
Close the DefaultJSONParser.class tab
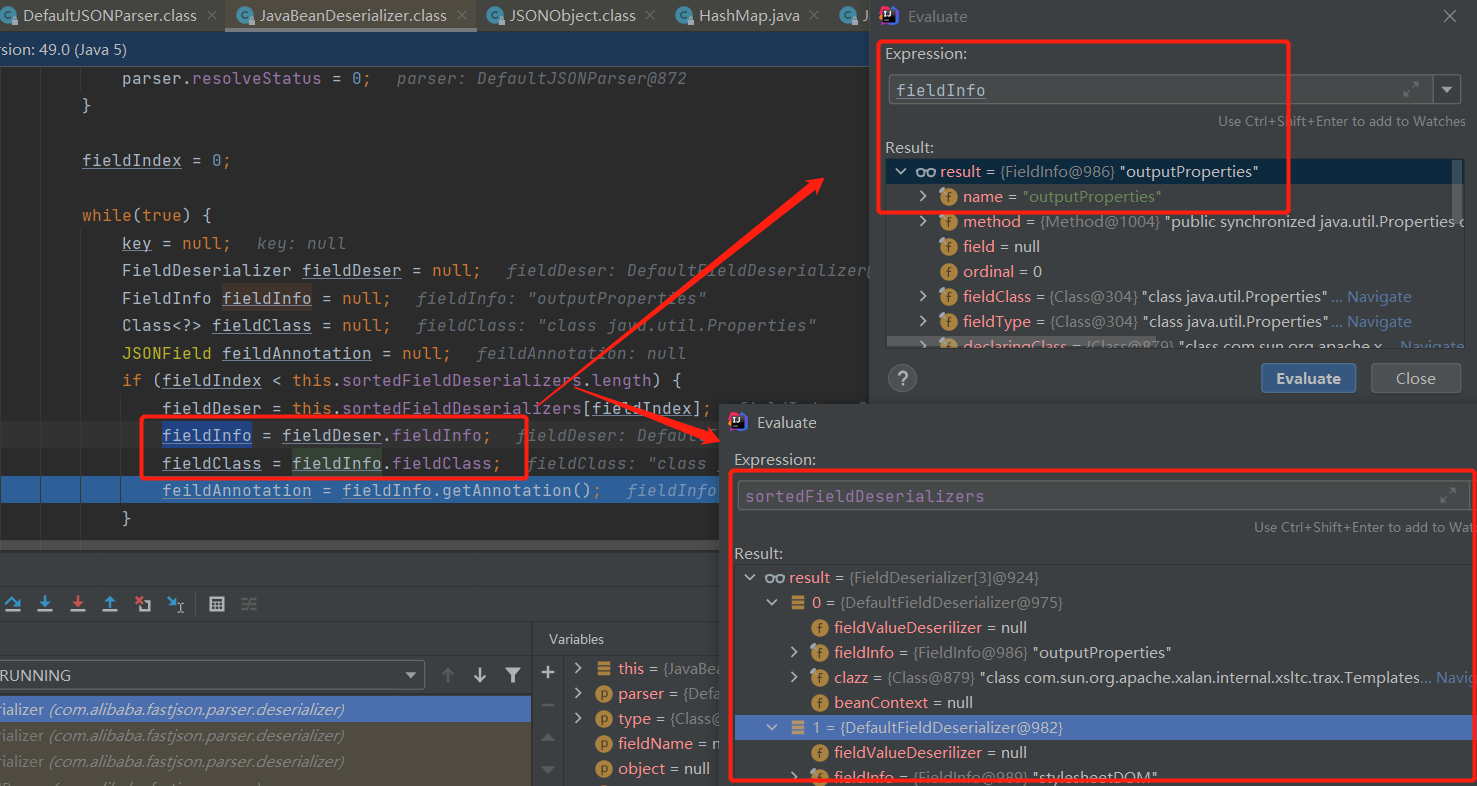point(210,16)
